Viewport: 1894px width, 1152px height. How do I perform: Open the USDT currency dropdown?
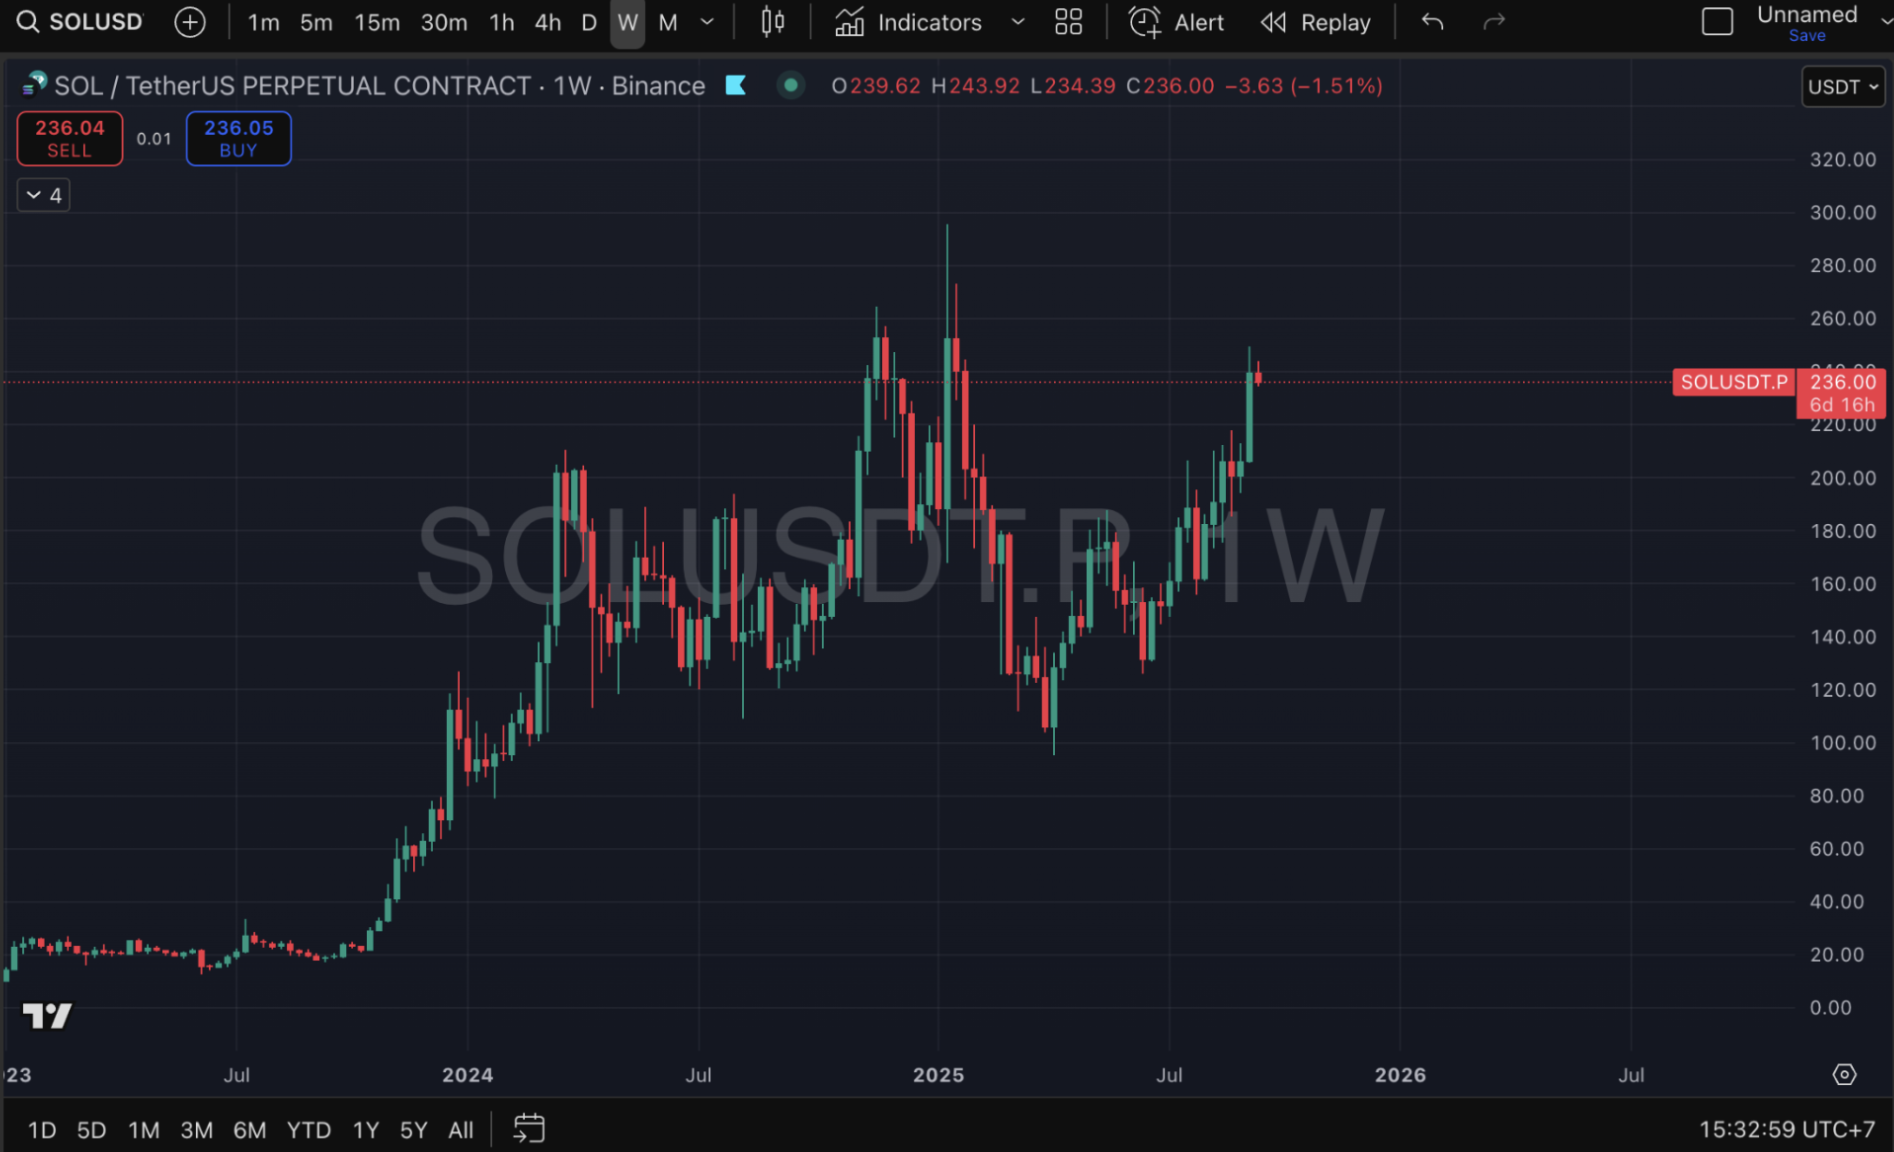click(x=1842, y=87)
